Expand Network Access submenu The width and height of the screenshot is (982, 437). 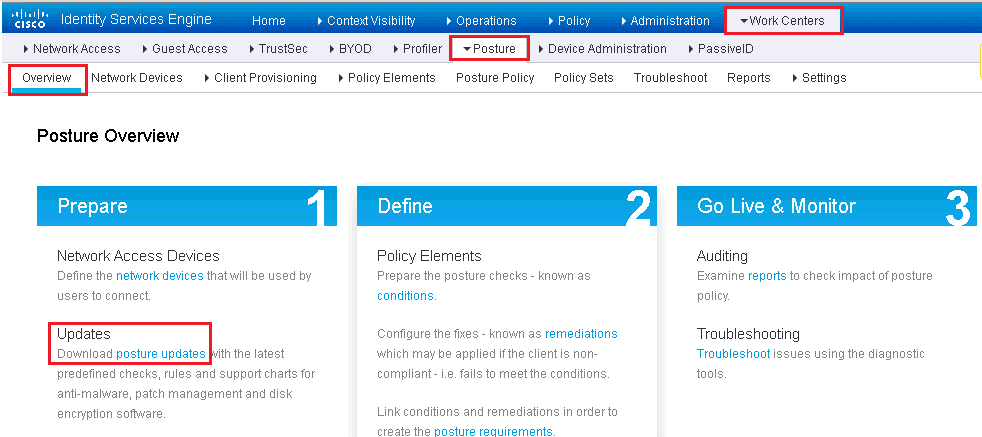click(71, 49)
